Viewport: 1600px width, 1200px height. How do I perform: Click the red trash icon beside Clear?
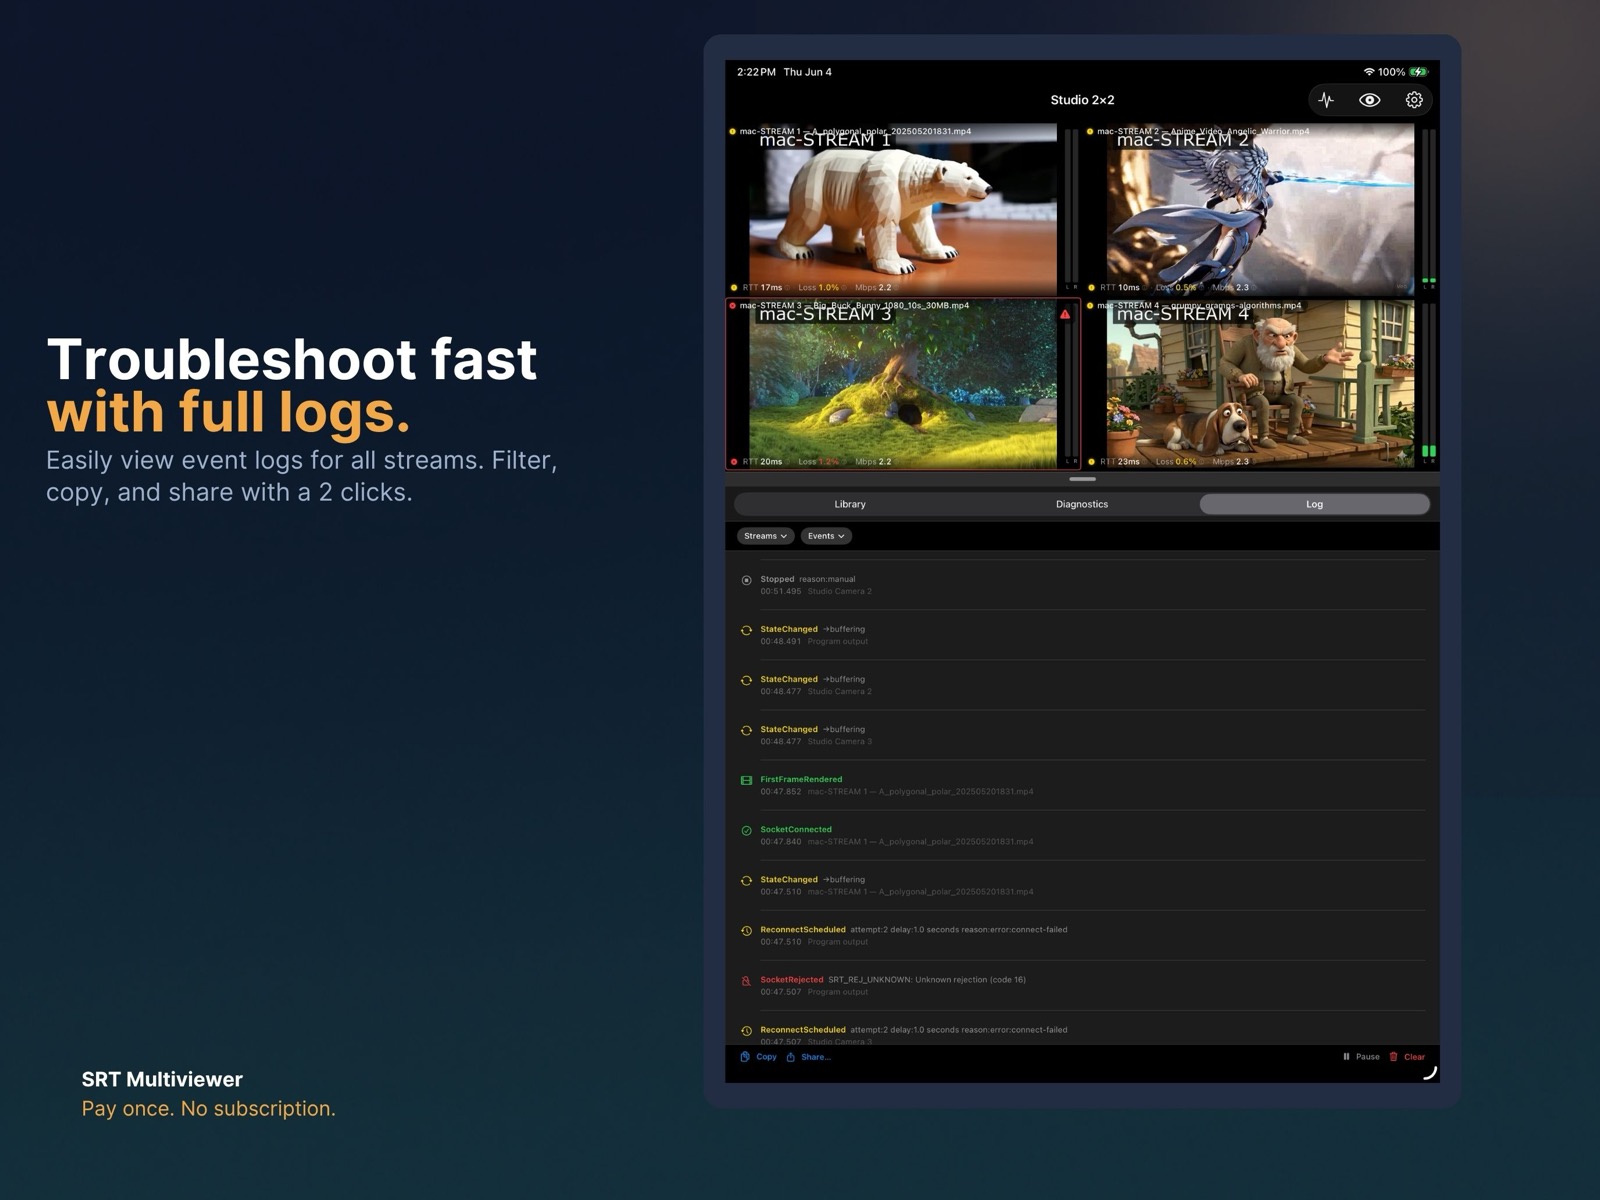click(x=1394, y=1057)
